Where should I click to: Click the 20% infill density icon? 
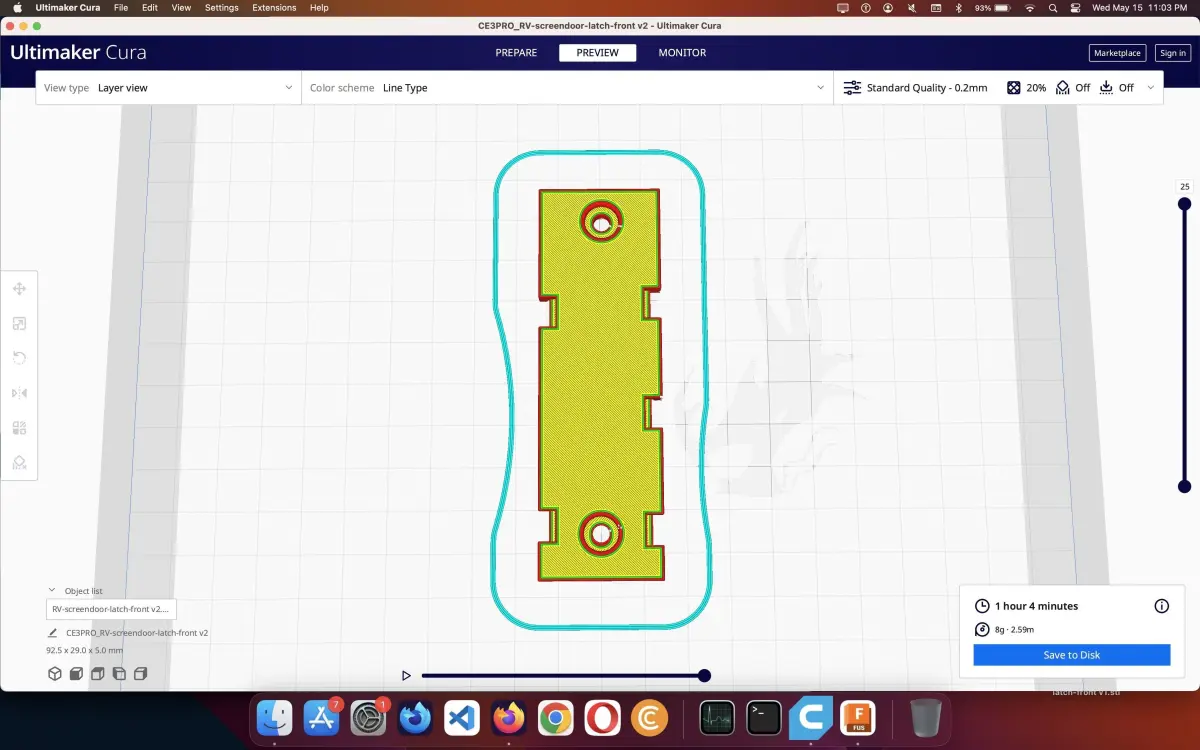point(1013,88)
